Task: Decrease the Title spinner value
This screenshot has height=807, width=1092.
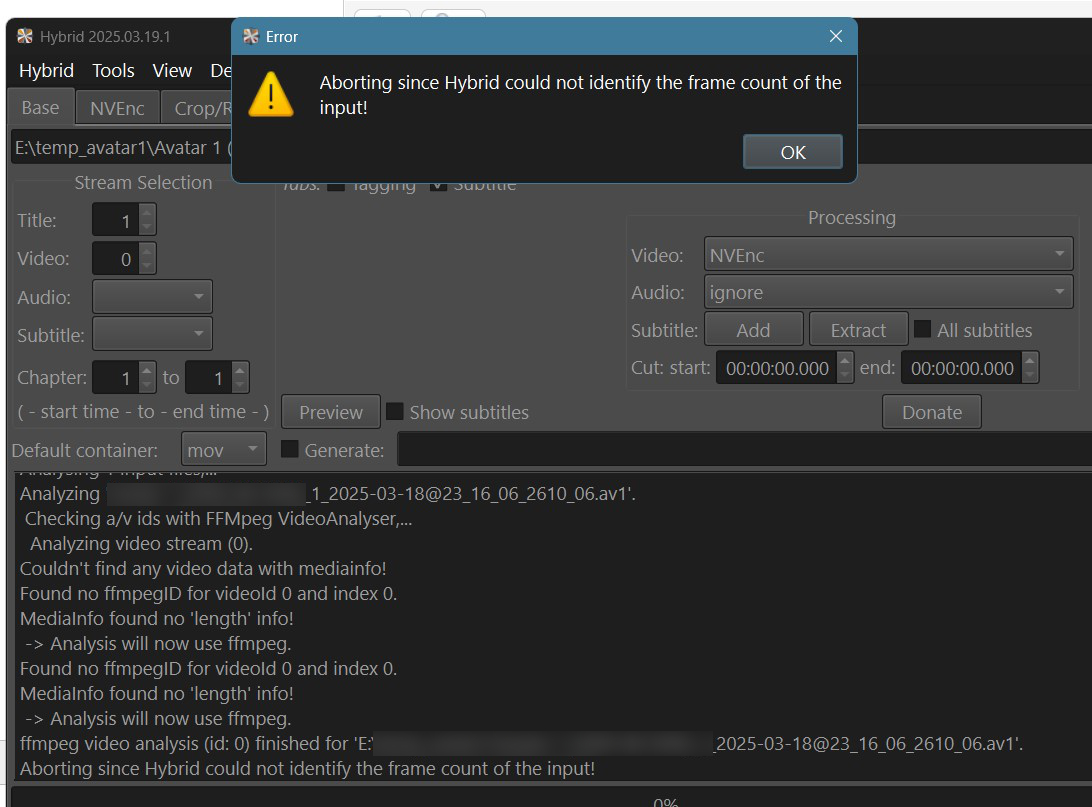Action: point(147,228)
